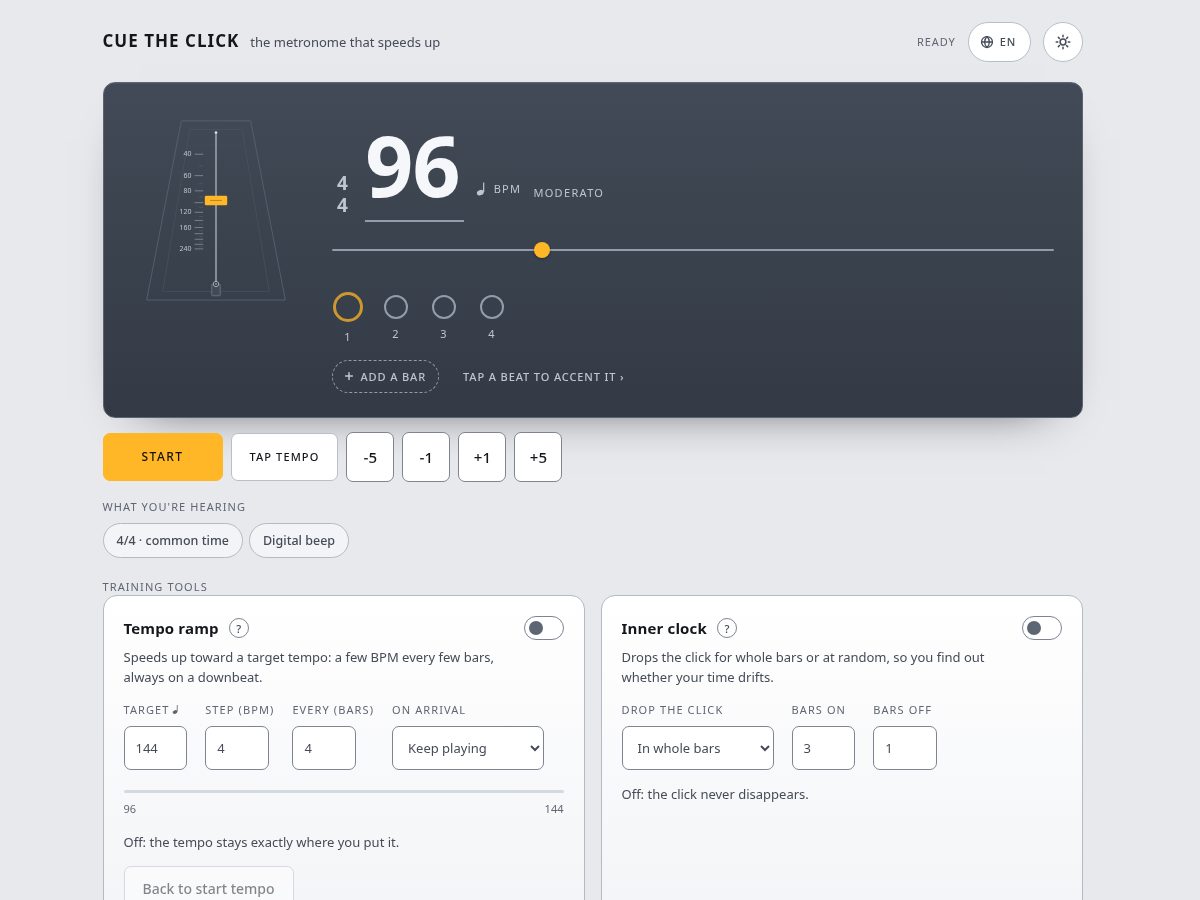The width and height of the screenshot is (1200, 900).
Task: Open the EN language selector
Action: [x=999, y=42]
